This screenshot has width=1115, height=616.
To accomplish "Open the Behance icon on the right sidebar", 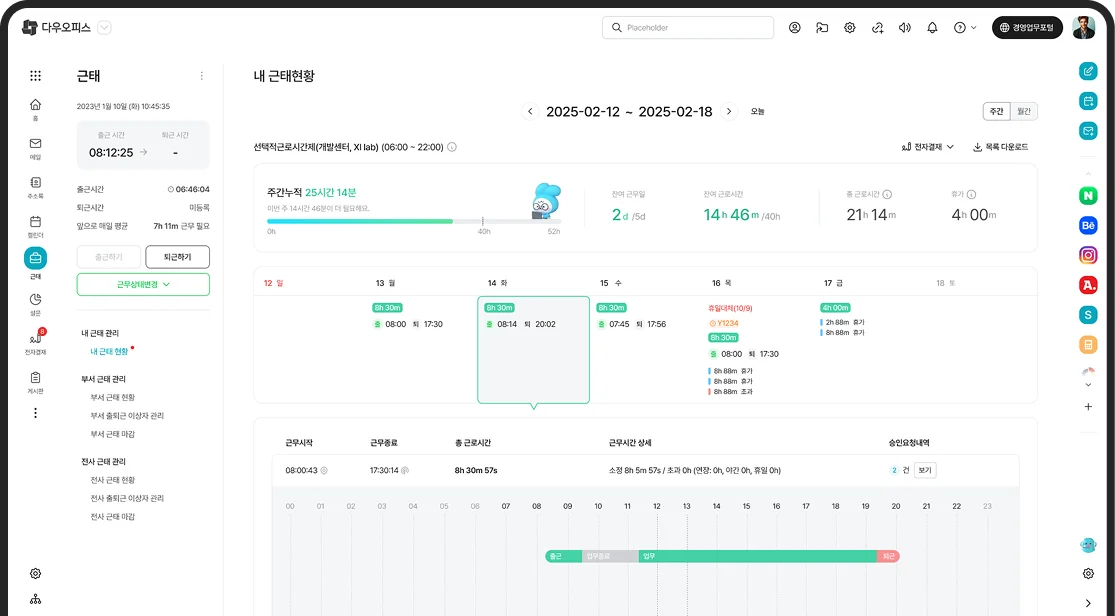I will coord(1087,225).
